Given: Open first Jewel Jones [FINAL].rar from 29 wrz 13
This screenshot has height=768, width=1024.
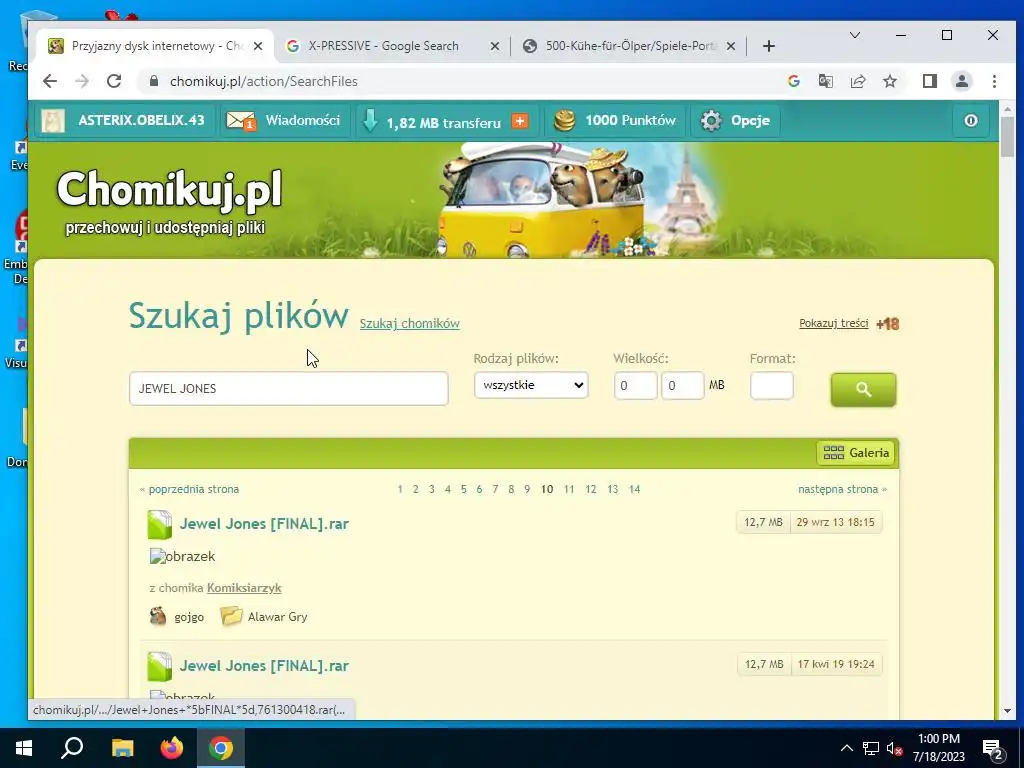Looking at the screenshot, I should point(264,524).
